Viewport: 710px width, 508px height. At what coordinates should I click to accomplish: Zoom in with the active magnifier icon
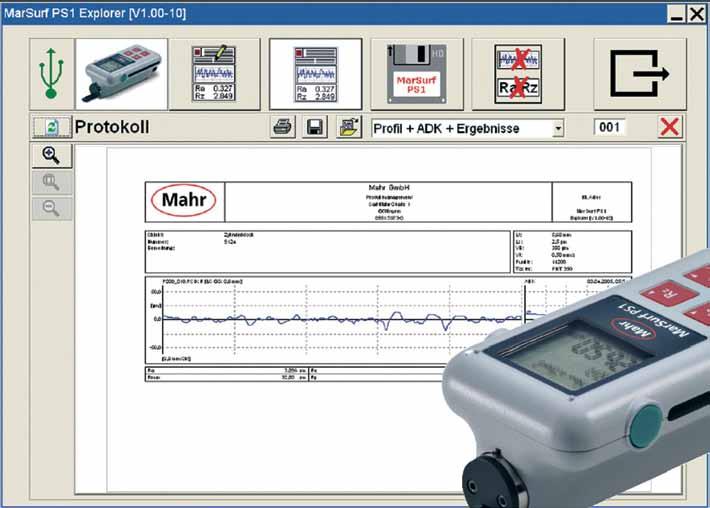52,156
